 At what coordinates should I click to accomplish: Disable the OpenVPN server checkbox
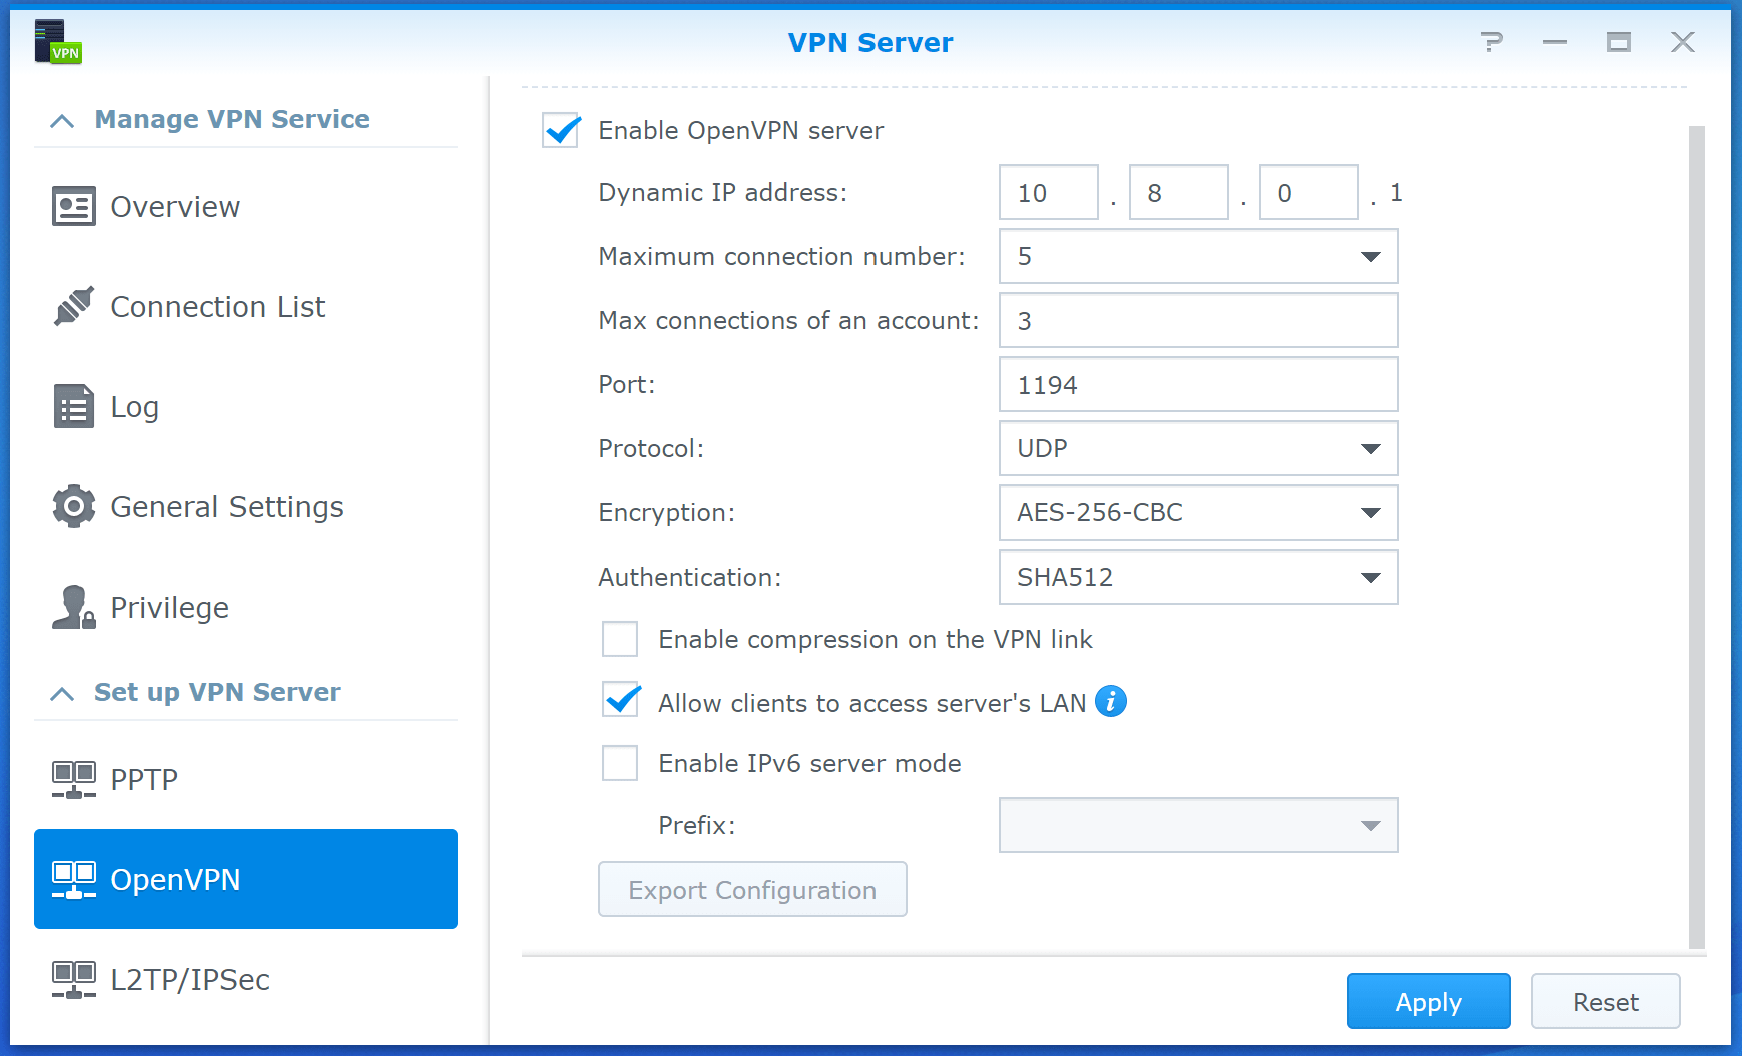pyautogui.click(x=561, y=130)
